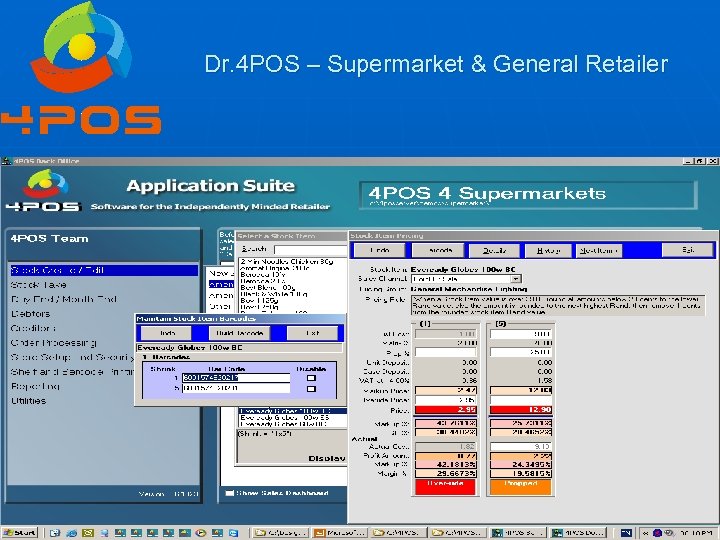This screenshot has width=720, height=540.
Task: Launch Internet Explorer from quick launch
Action: [x=72, y=533]
